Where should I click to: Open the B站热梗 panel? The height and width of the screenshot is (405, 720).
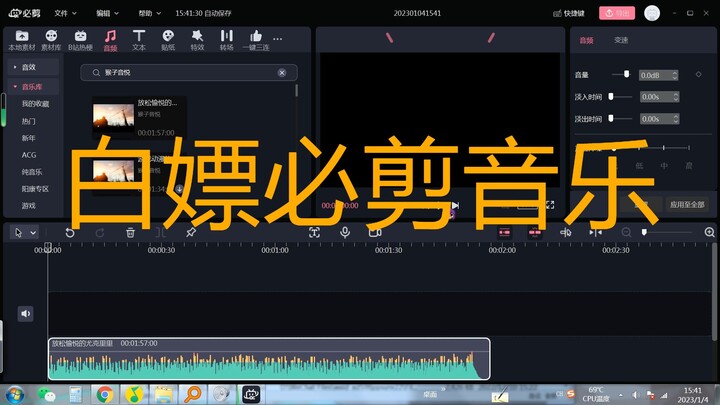tap(80, 40)
